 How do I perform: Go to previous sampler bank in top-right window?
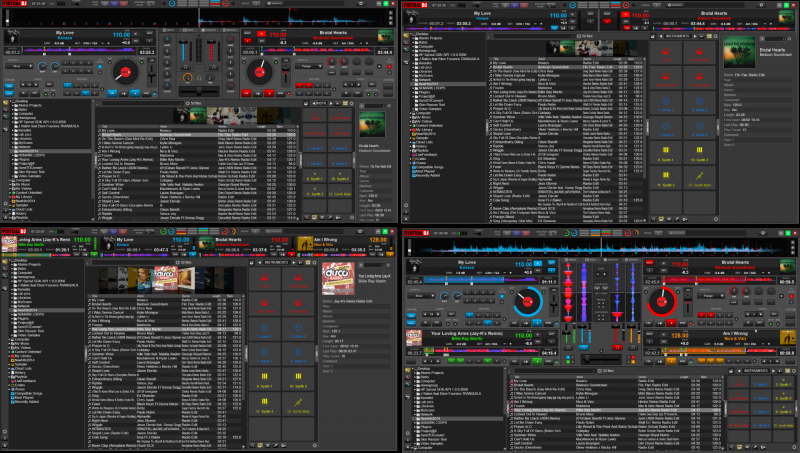(x=661, y=37)
